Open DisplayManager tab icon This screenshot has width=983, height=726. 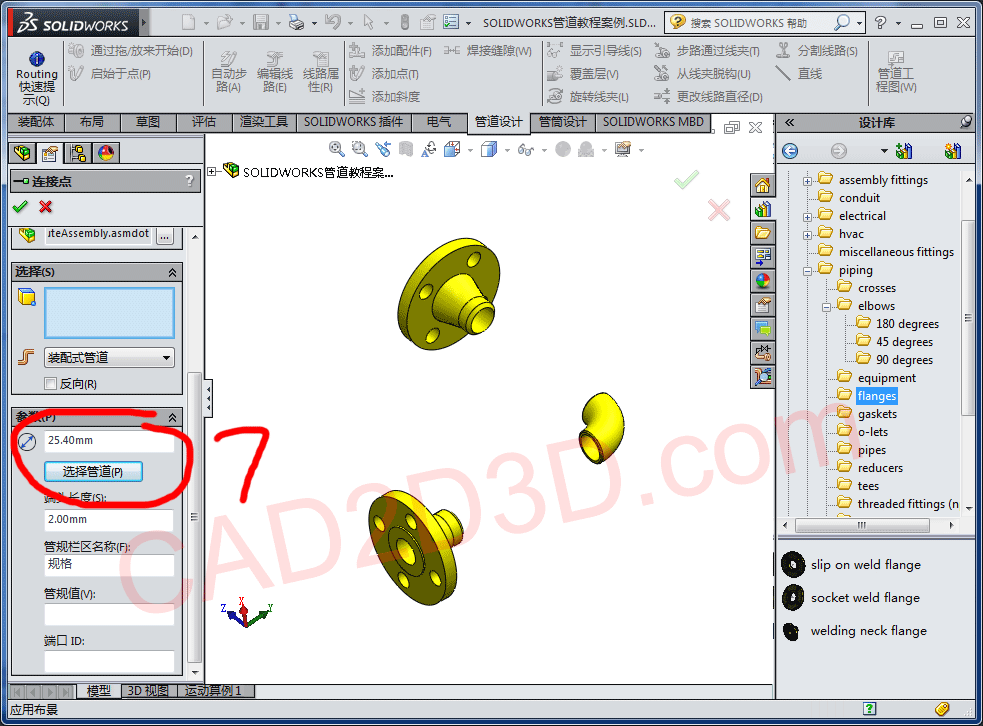(106, 153)
